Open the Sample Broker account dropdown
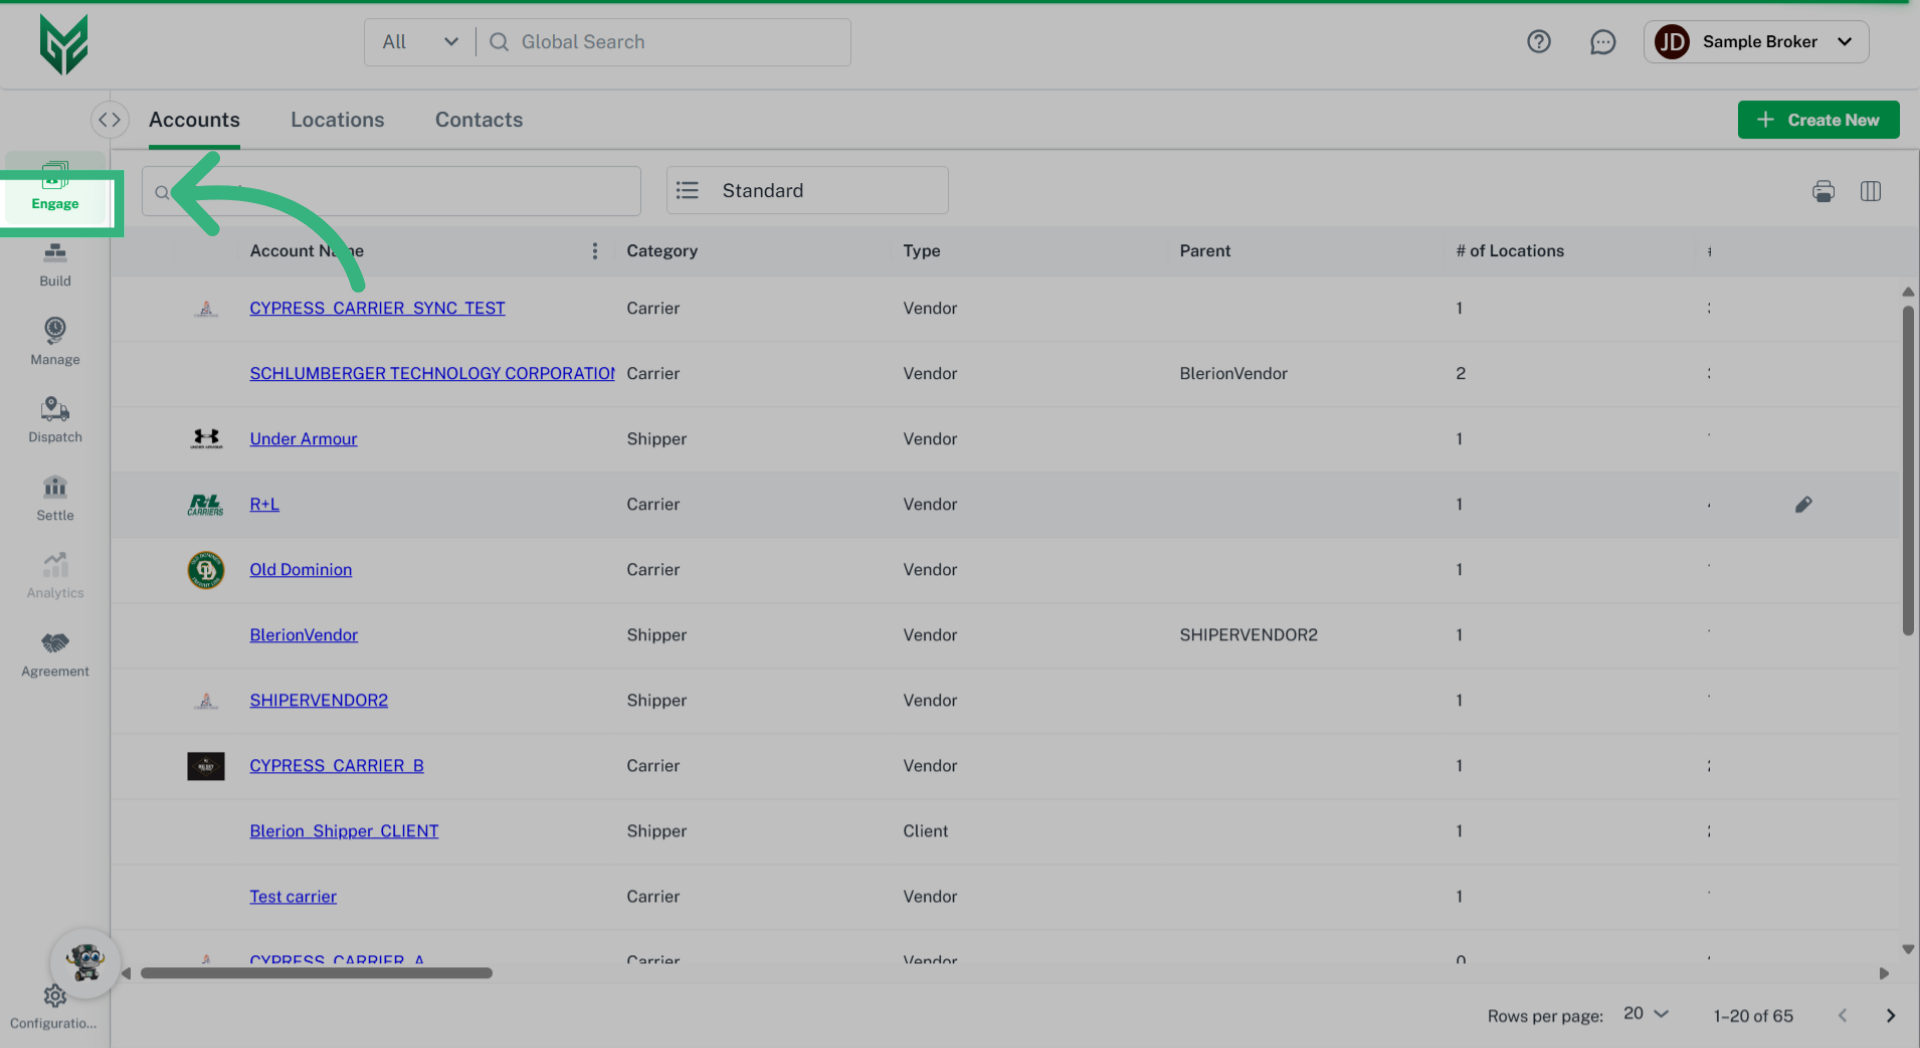The image size is (1920, 1048). coord(1756,42)
